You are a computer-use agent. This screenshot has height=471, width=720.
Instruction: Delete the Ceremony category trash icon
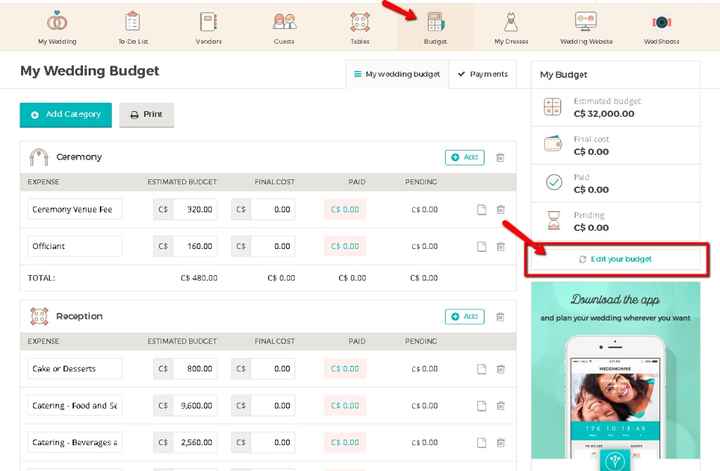[x=500, y=158]
